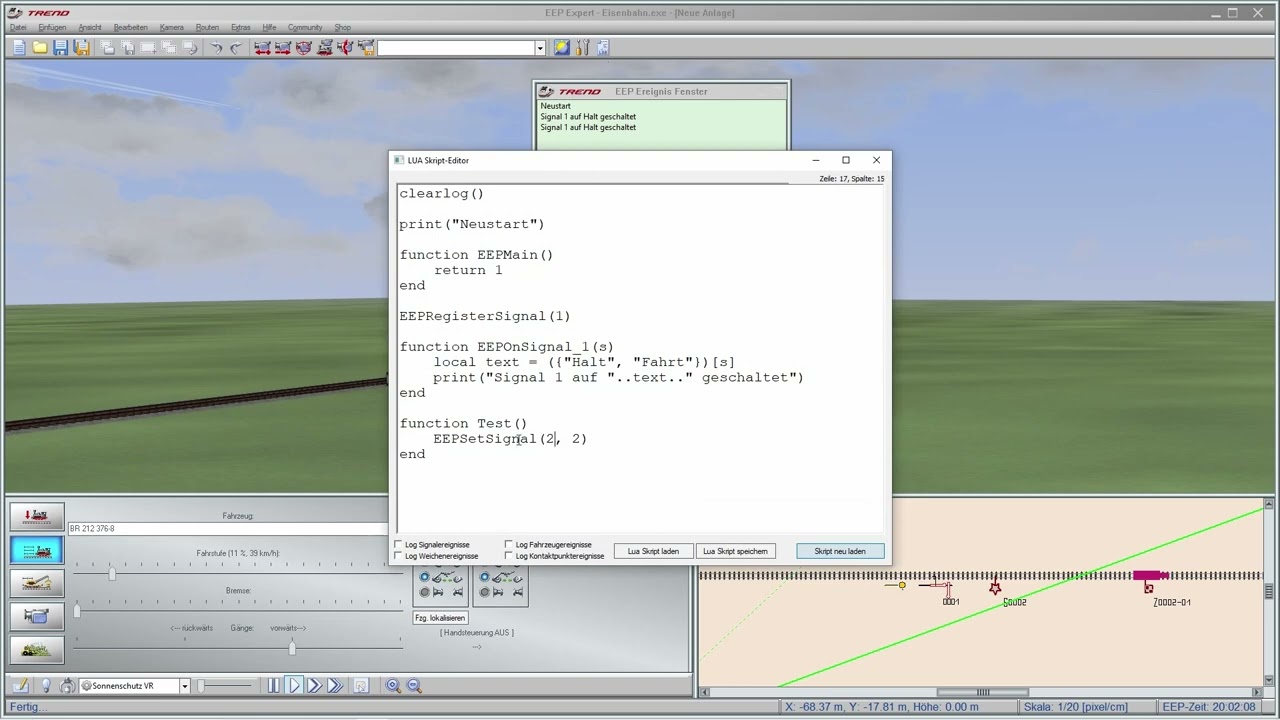Save the layout with the single floppy-disk icon
Screen dimensions: 1280x720
point(61,48)
